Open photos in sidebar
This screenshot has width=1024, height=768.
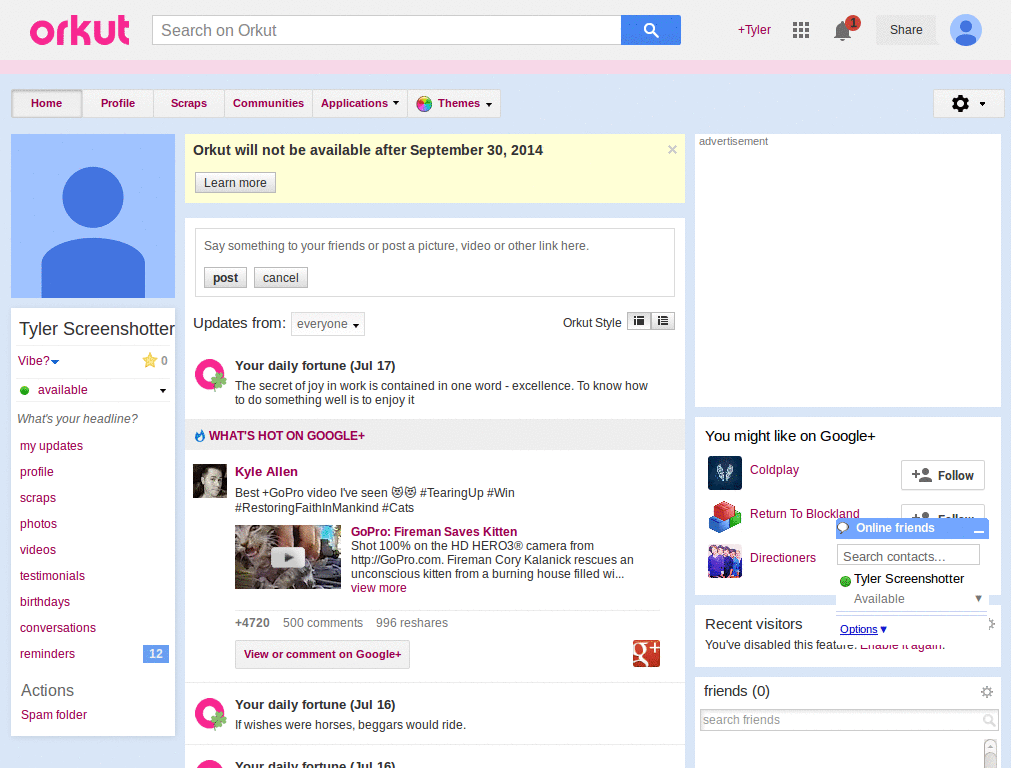[39, 524]
